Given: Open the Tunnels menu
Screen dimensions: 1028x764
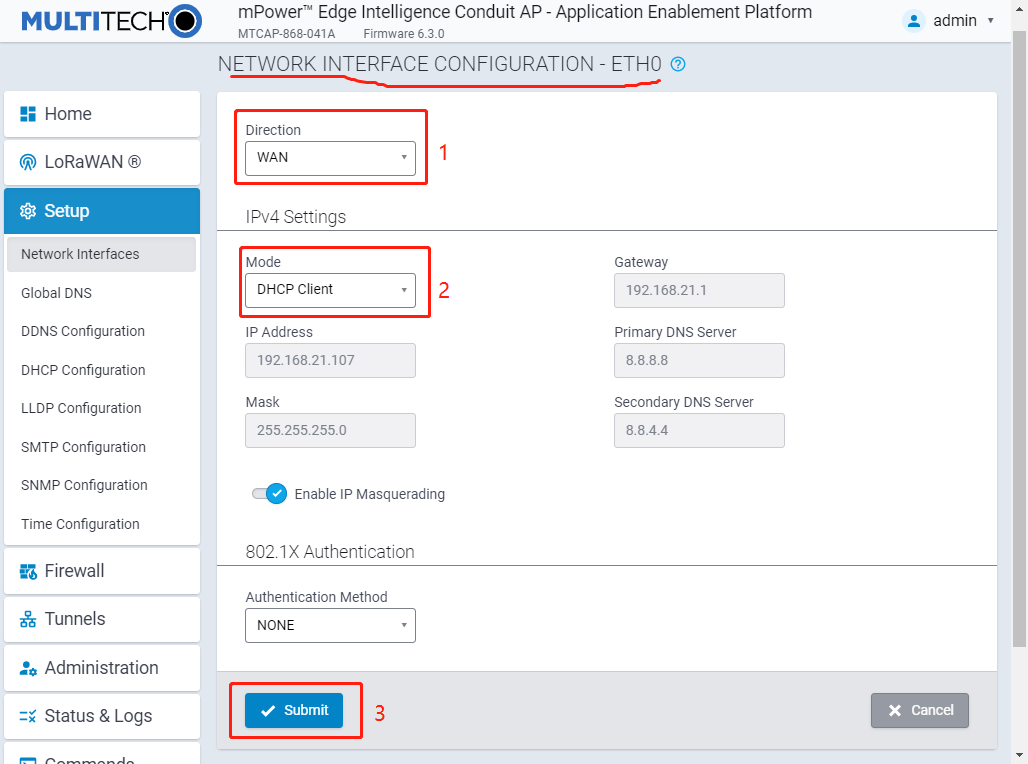Looking at the screenshot, I should click(102, 619).
